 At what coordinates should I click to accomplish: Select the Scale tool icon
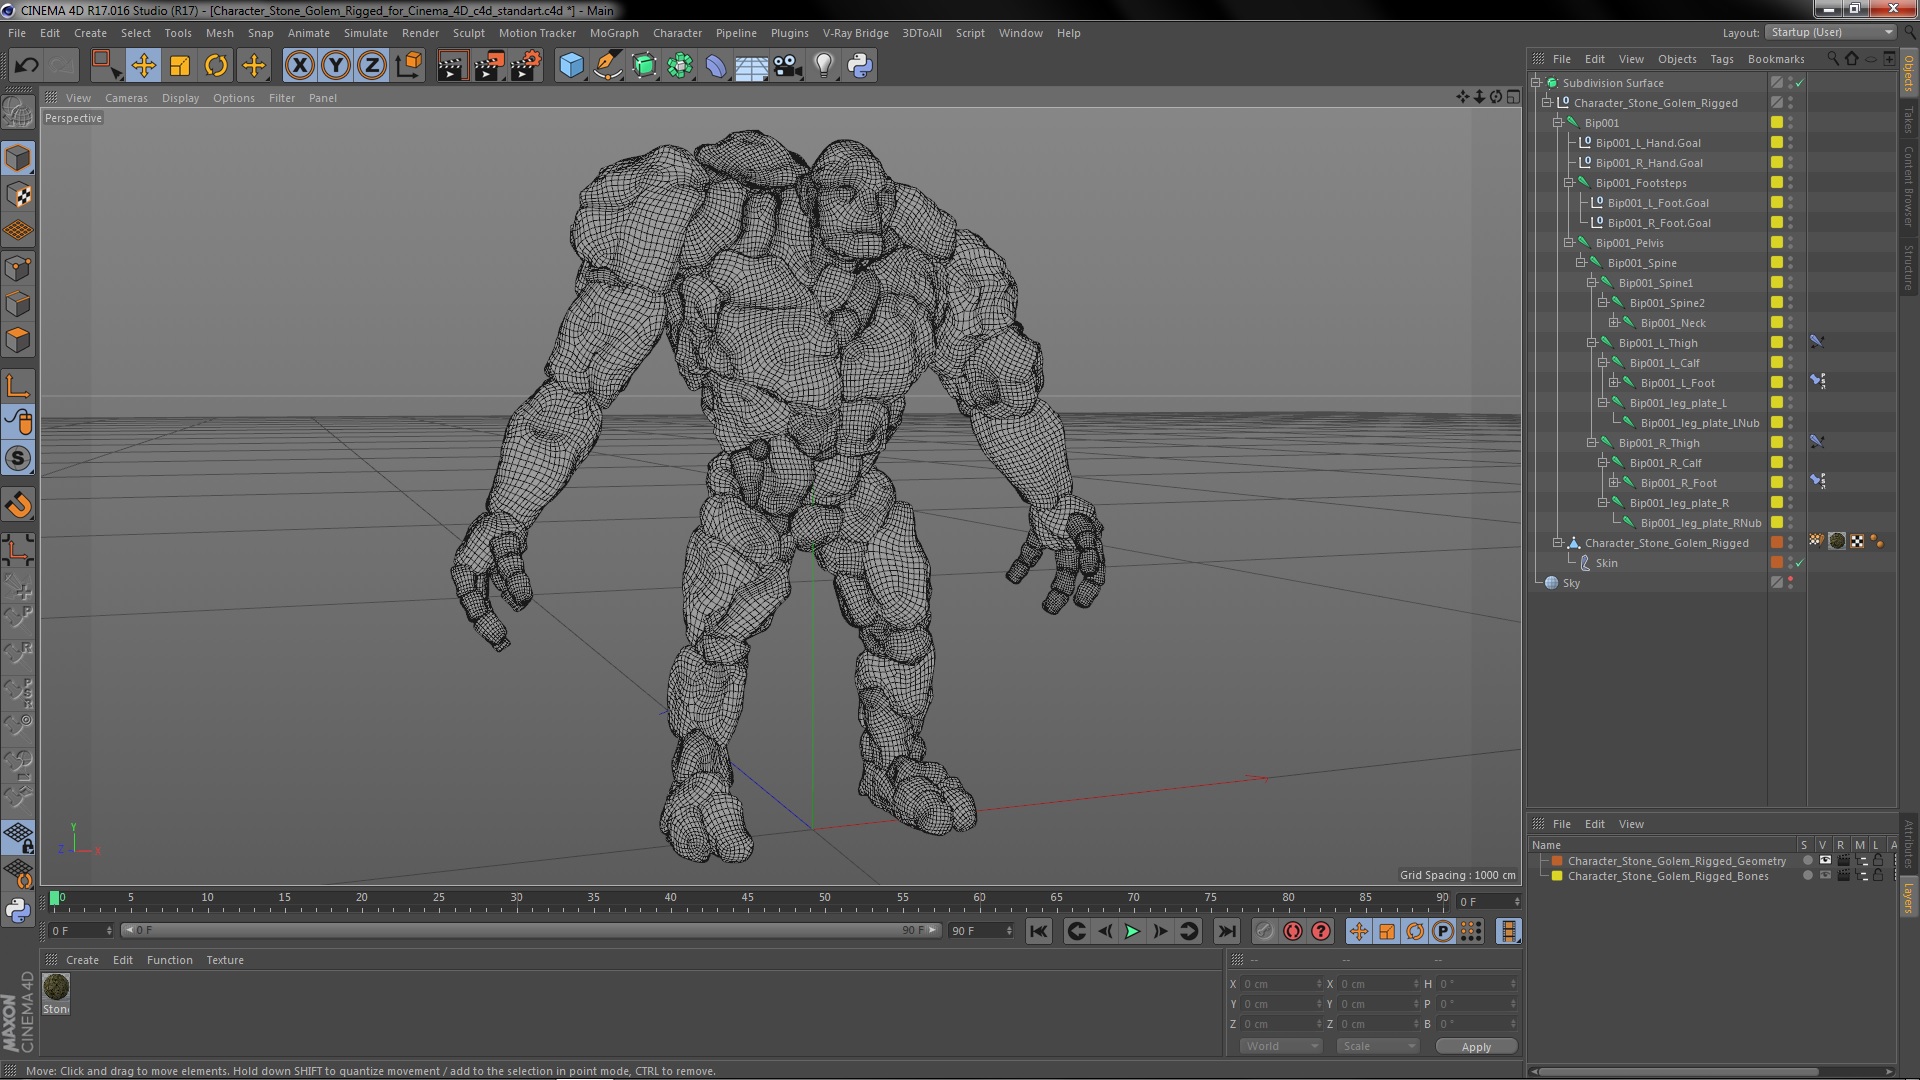point(180,66)
